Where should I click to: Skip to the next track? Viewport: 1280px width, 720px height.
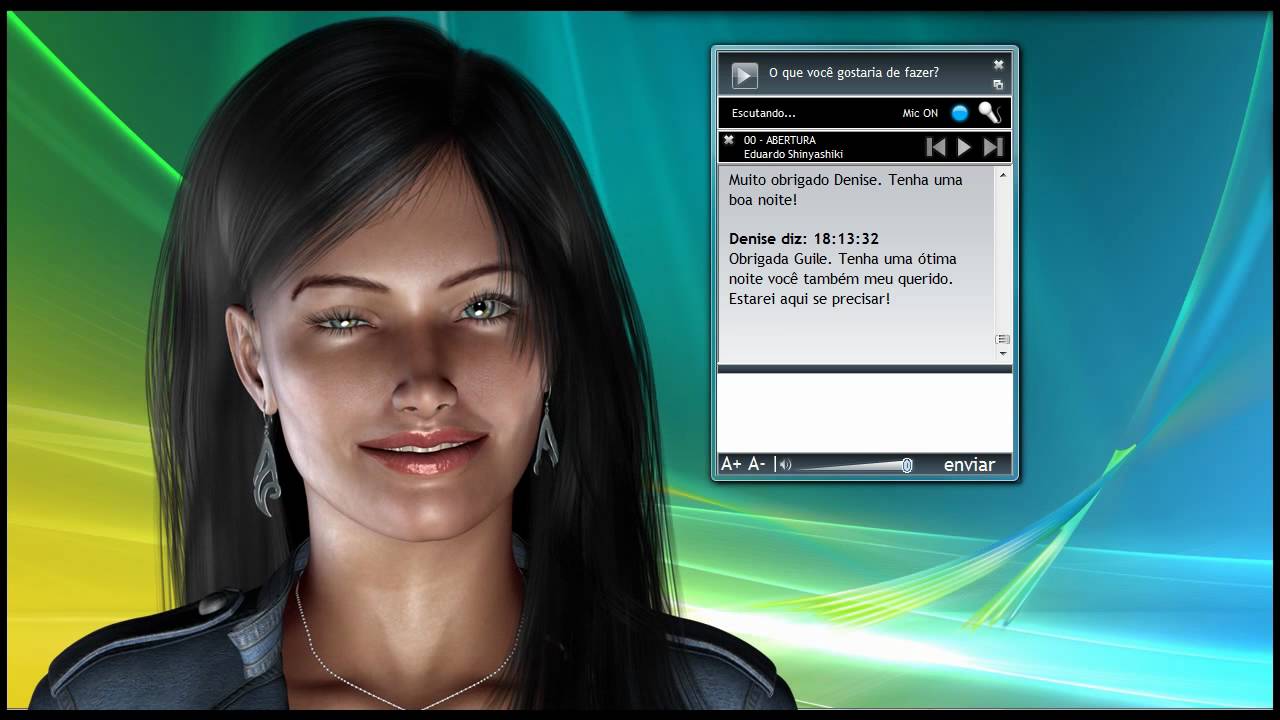[993, 147]
